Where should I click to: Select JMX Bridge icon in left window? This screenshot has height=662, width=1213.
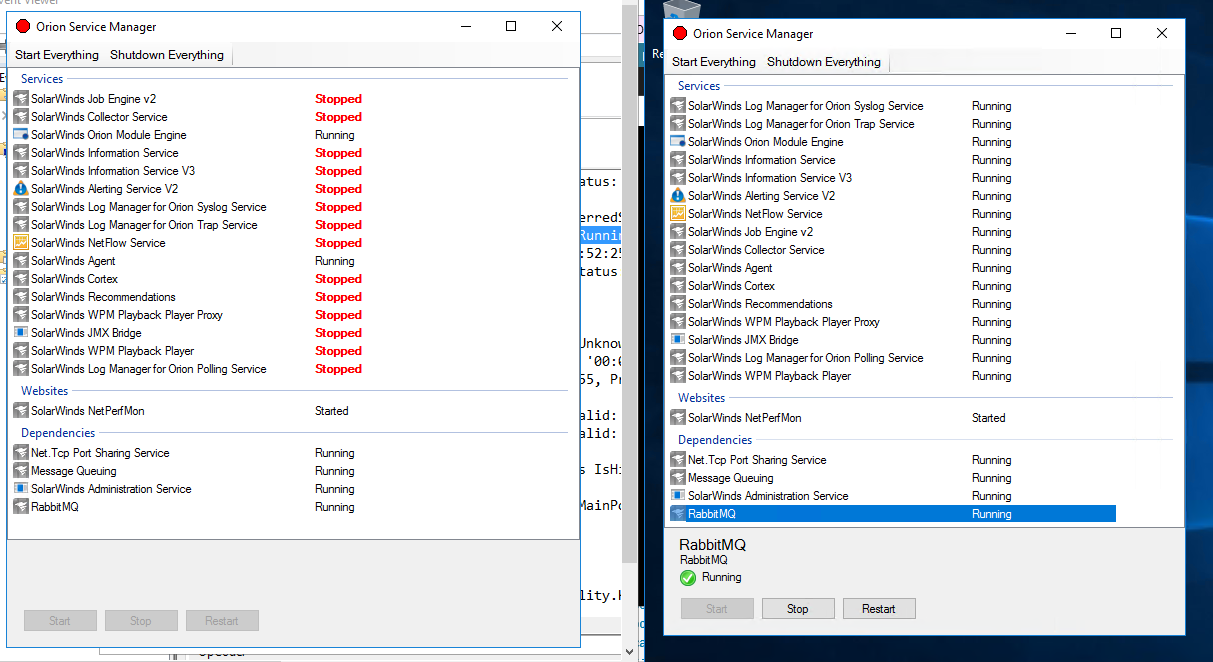point(21,333)
